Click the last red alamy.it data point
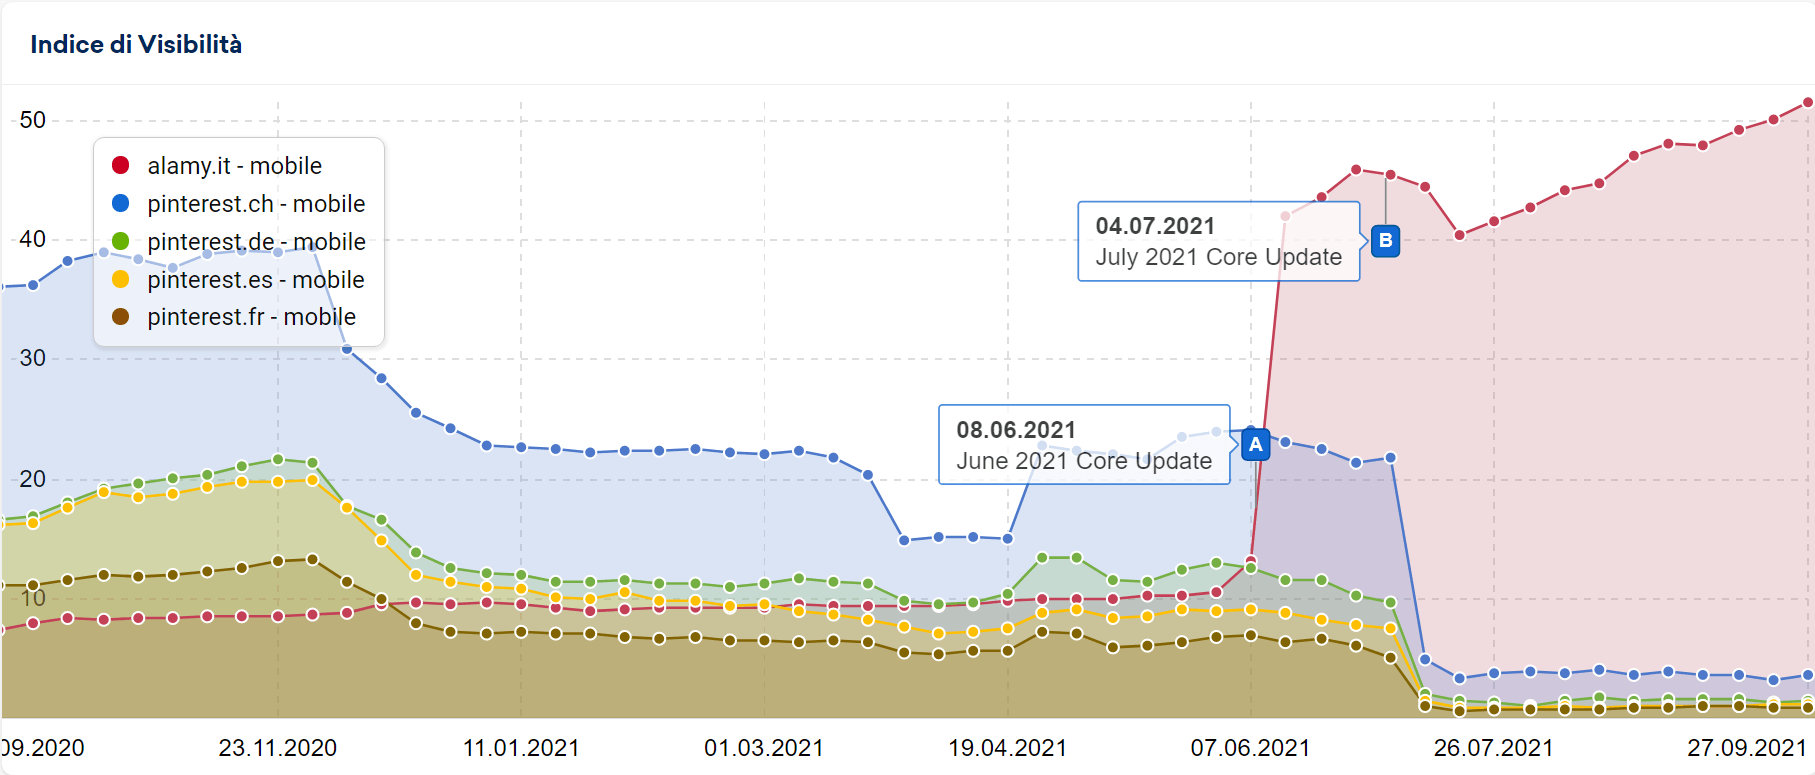The image size is (1815, 775). (x=1808, y=102)
